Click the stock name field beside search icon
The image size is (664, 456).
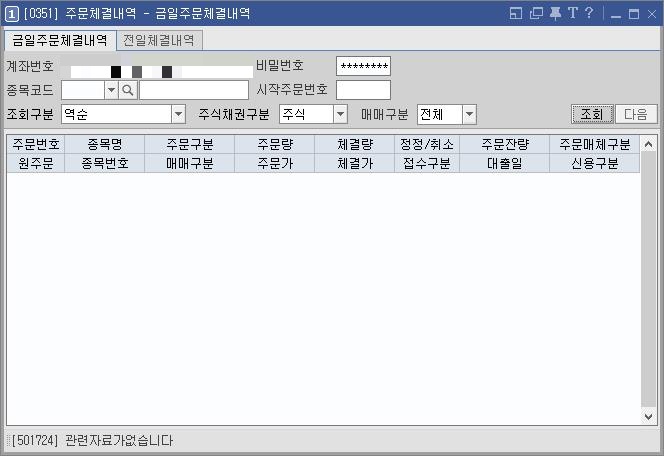tap(194, 90)
